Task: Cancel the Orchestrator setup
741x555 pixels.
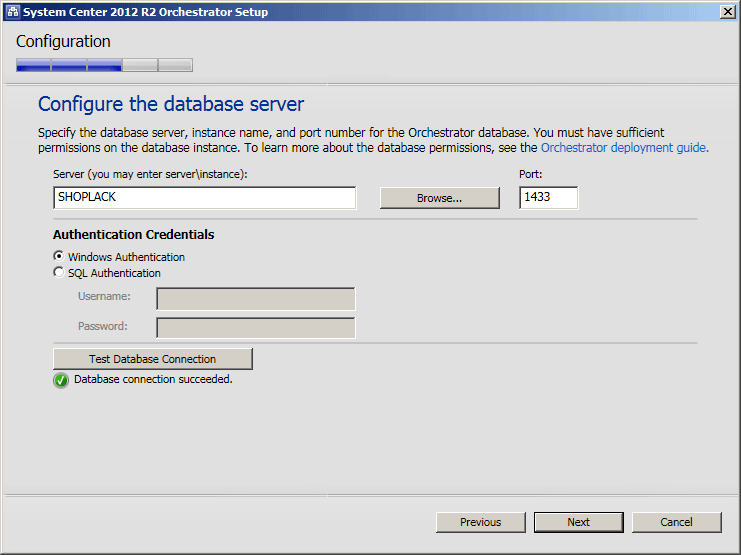Action: click(x=676, y=522)
